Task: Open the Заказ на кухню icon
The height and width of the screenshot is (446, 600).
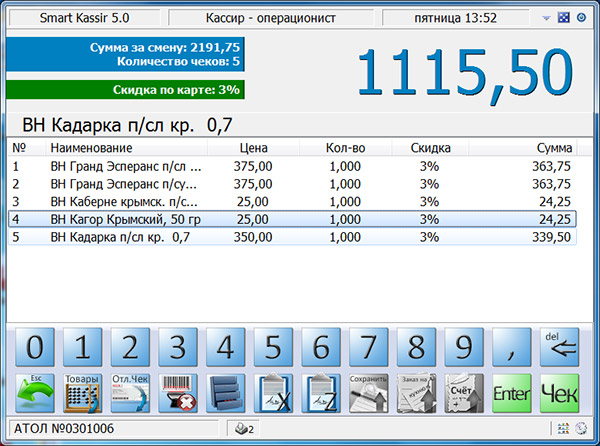Action: (x=416, y=392)
